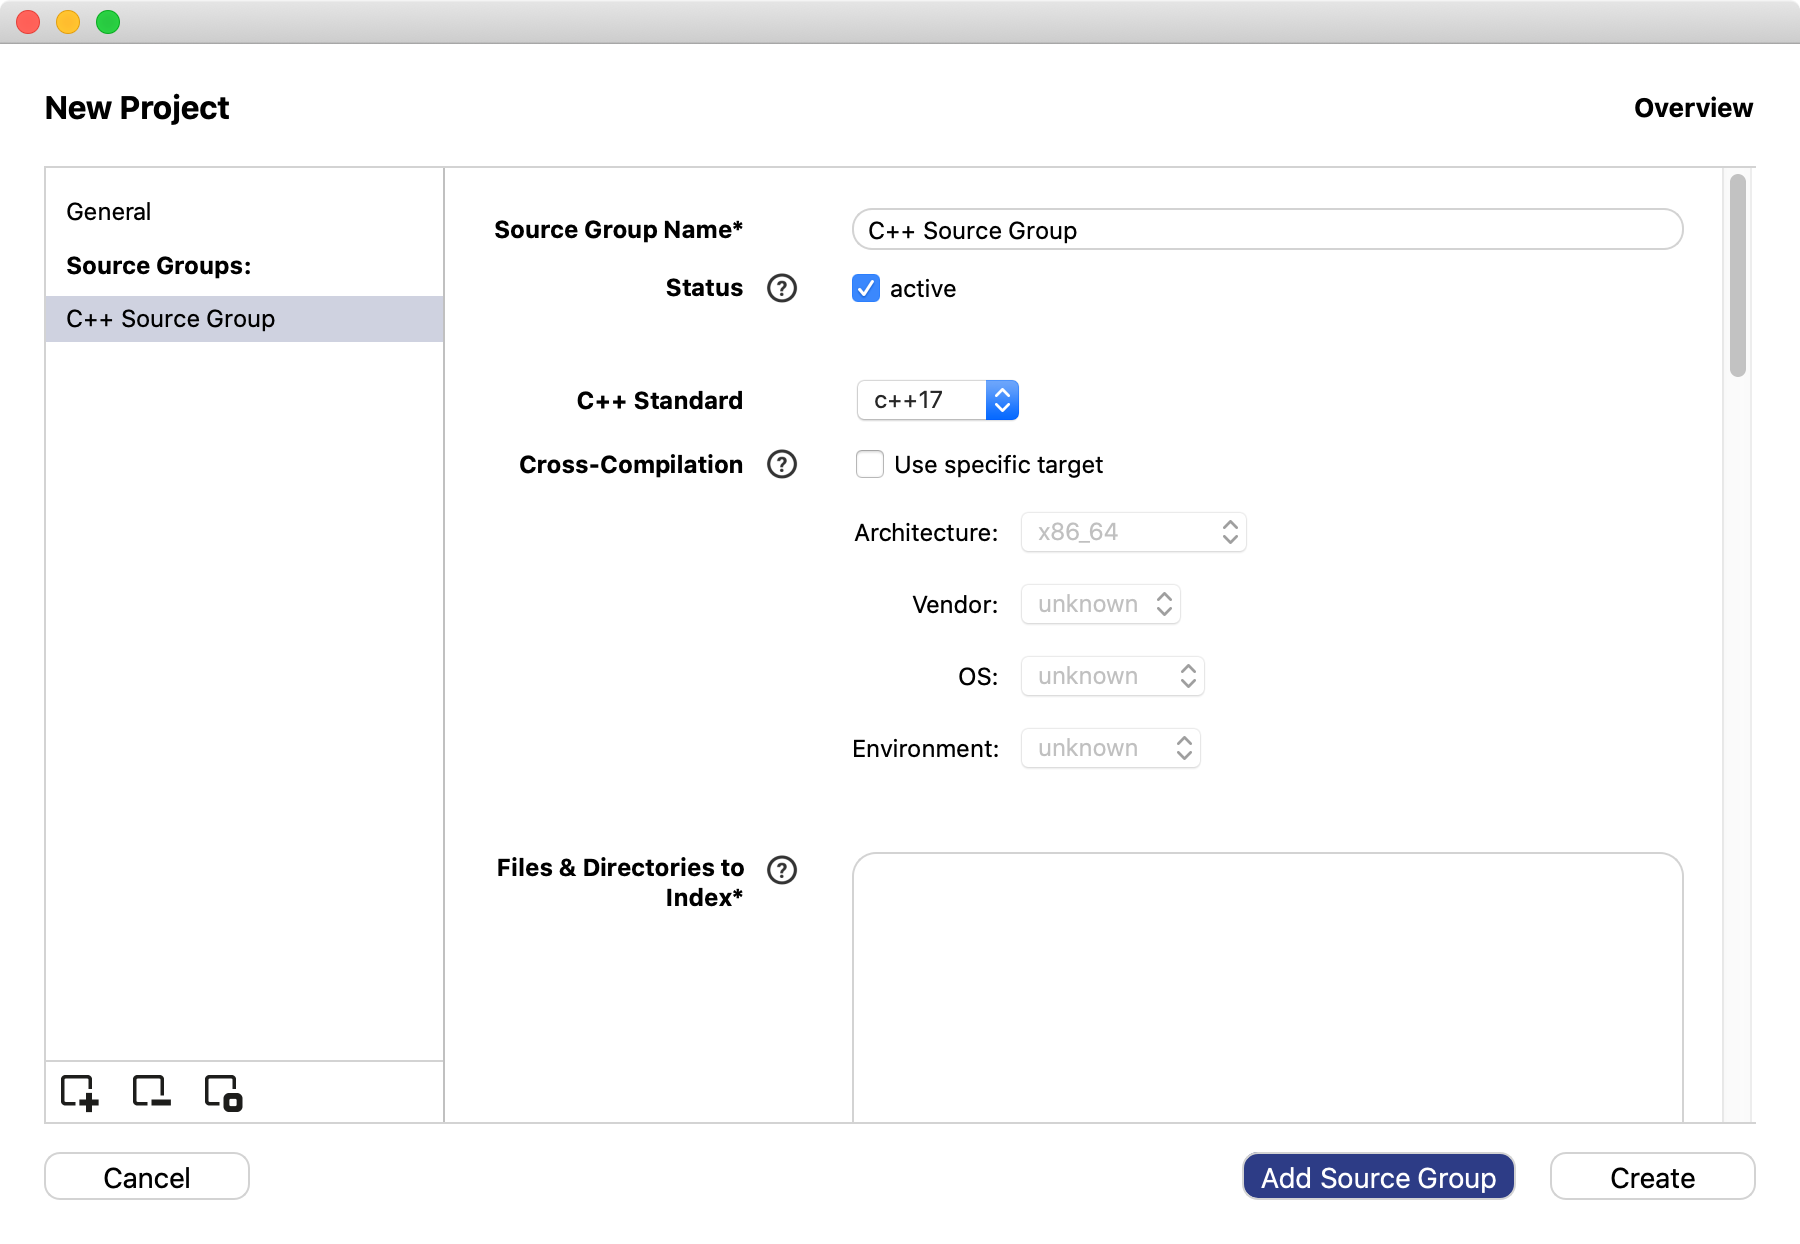The width and height of the screenshot is (1800, 1244).
Task: Open help for Status field
Action: point(781,288)
